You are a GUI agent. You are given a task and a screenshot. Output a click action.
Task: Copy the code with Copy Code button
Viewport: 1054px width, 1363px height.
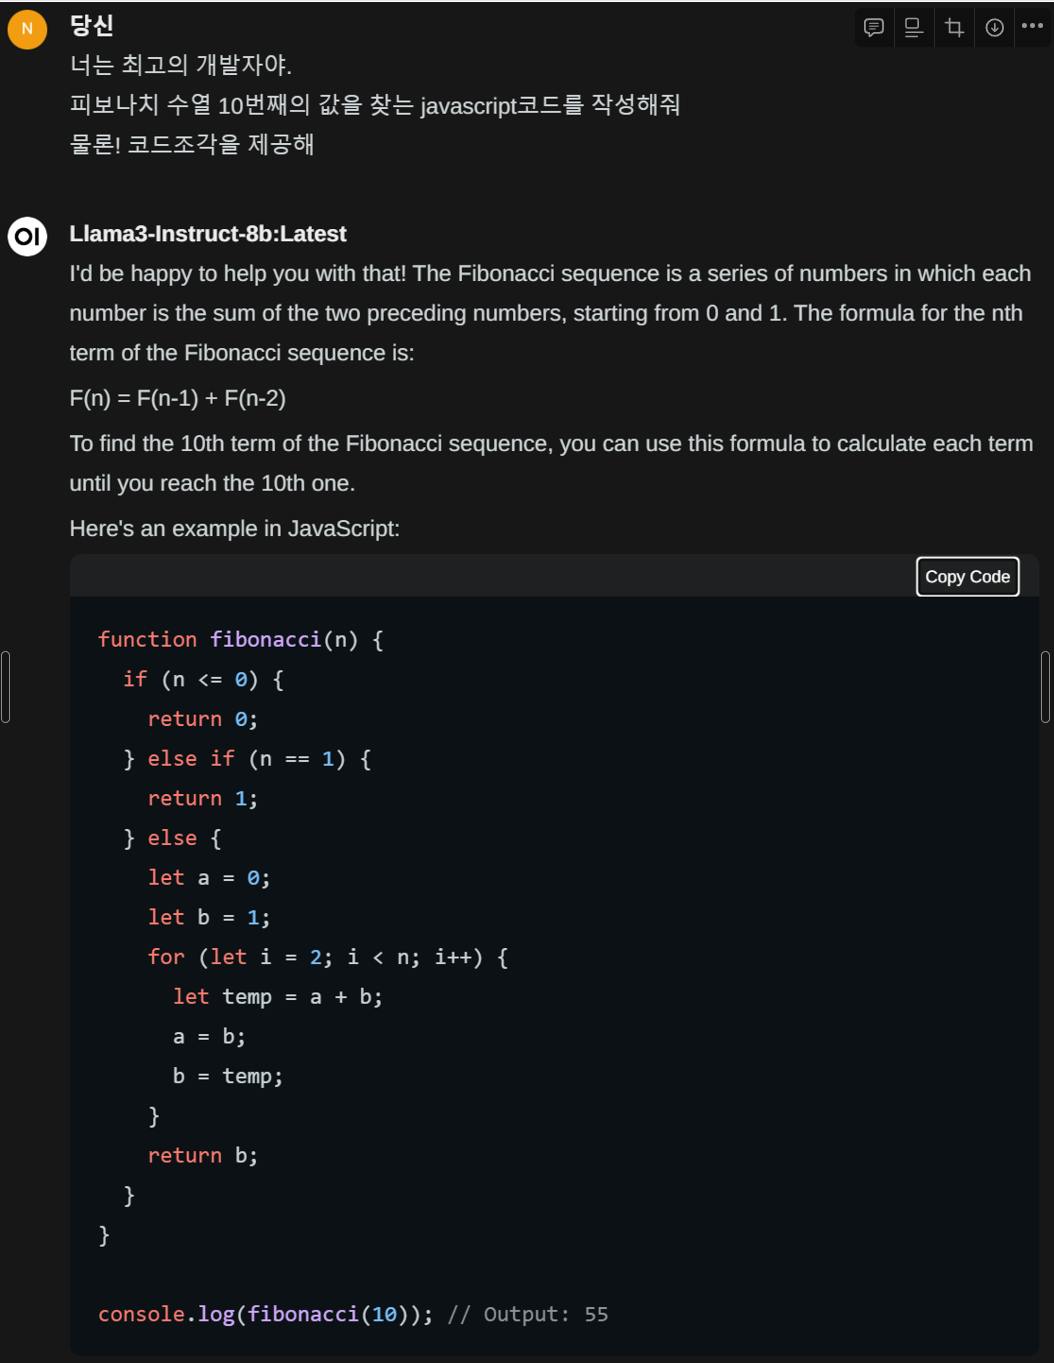(967, 576)
